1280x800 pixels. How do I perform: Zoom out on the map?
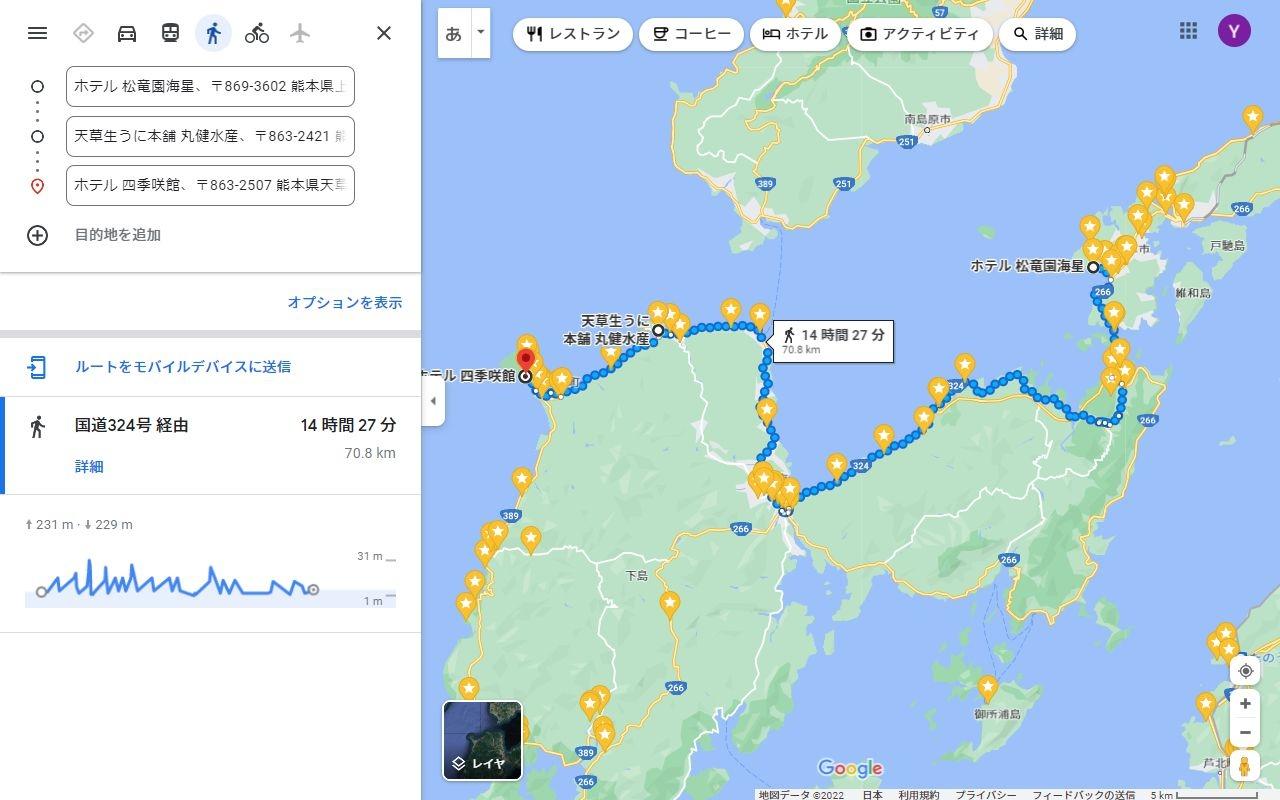pos(1245,733)
